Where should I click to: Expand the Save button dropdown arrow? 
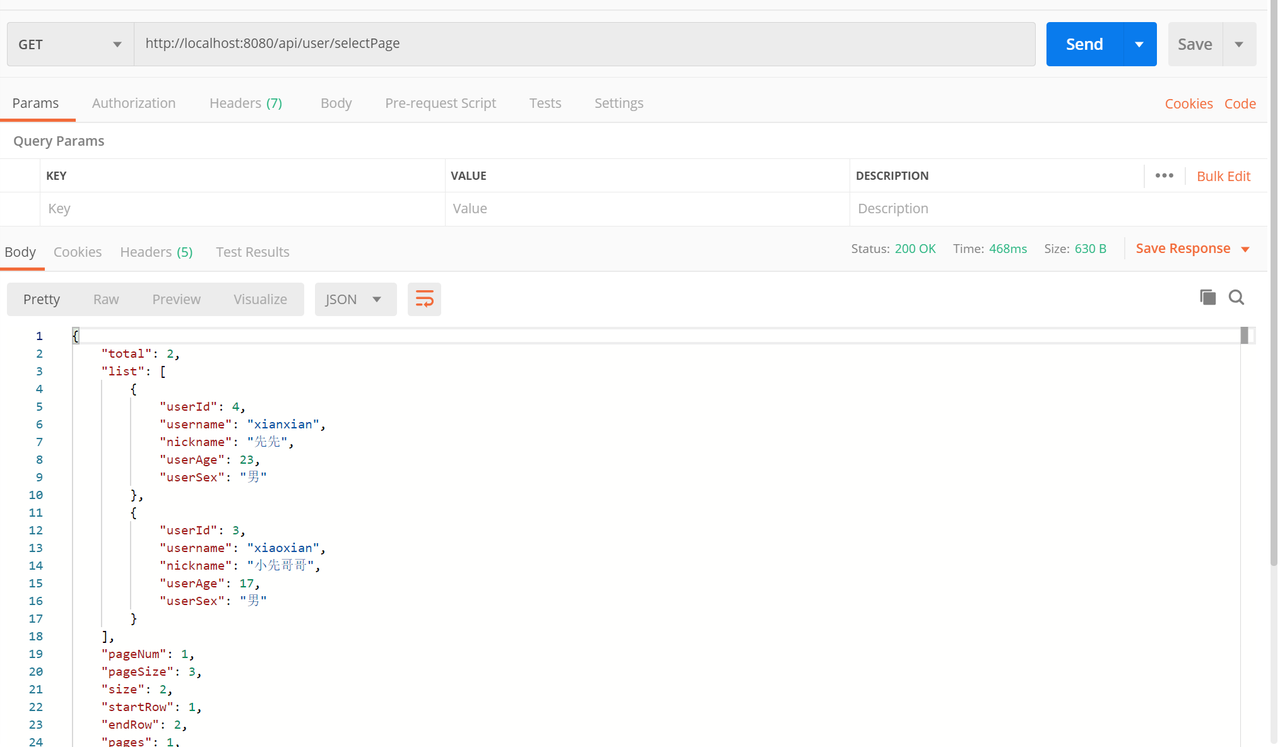coord(1239,44)
